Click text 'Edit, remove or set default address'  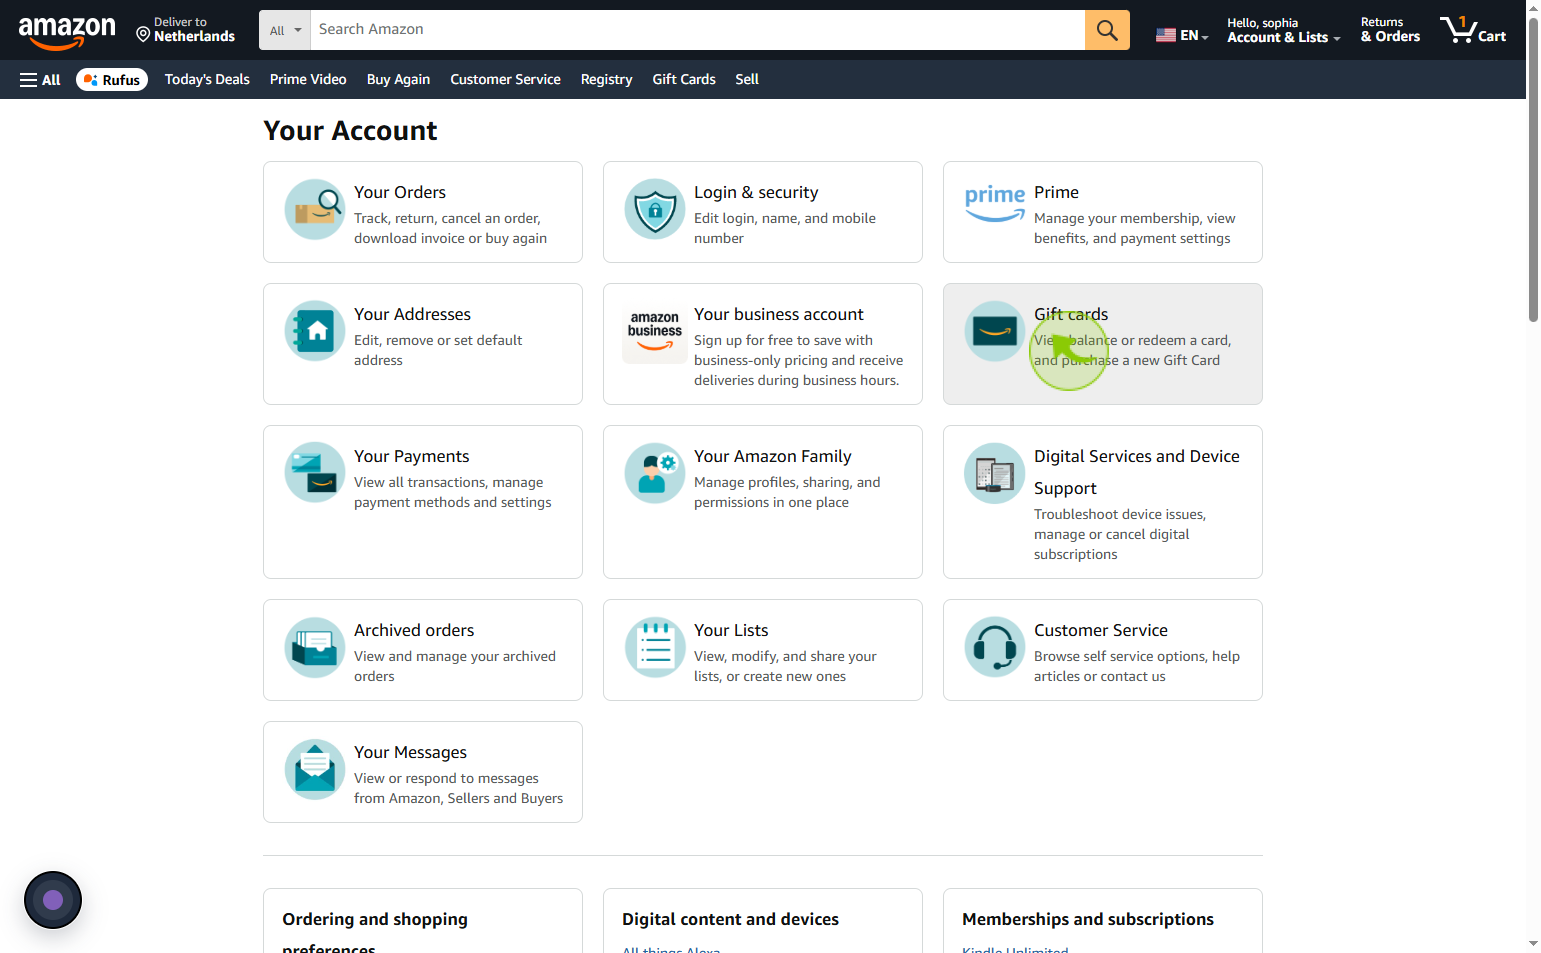click(438, 350)
